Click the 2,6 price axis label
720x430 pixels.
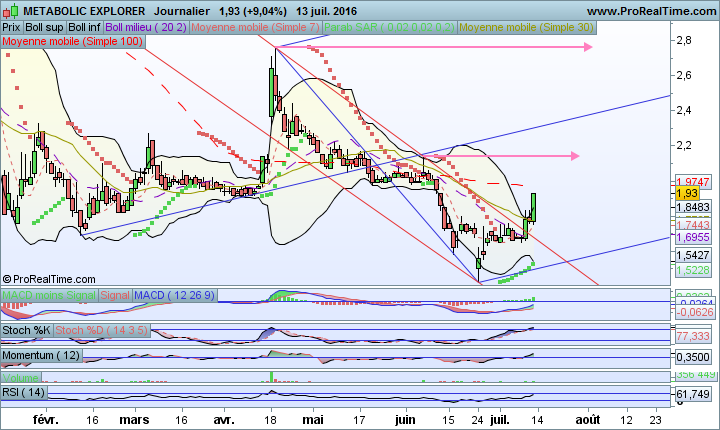[x=684, y=75]
